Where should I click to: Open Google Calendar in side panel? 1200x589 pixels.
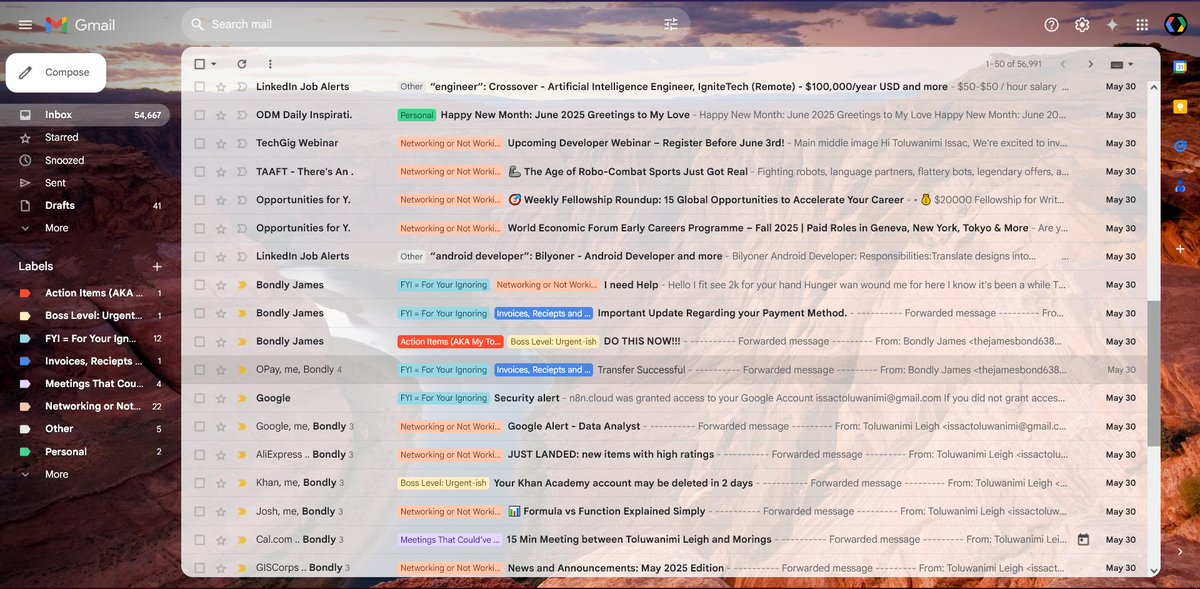tap(1180, 67)
